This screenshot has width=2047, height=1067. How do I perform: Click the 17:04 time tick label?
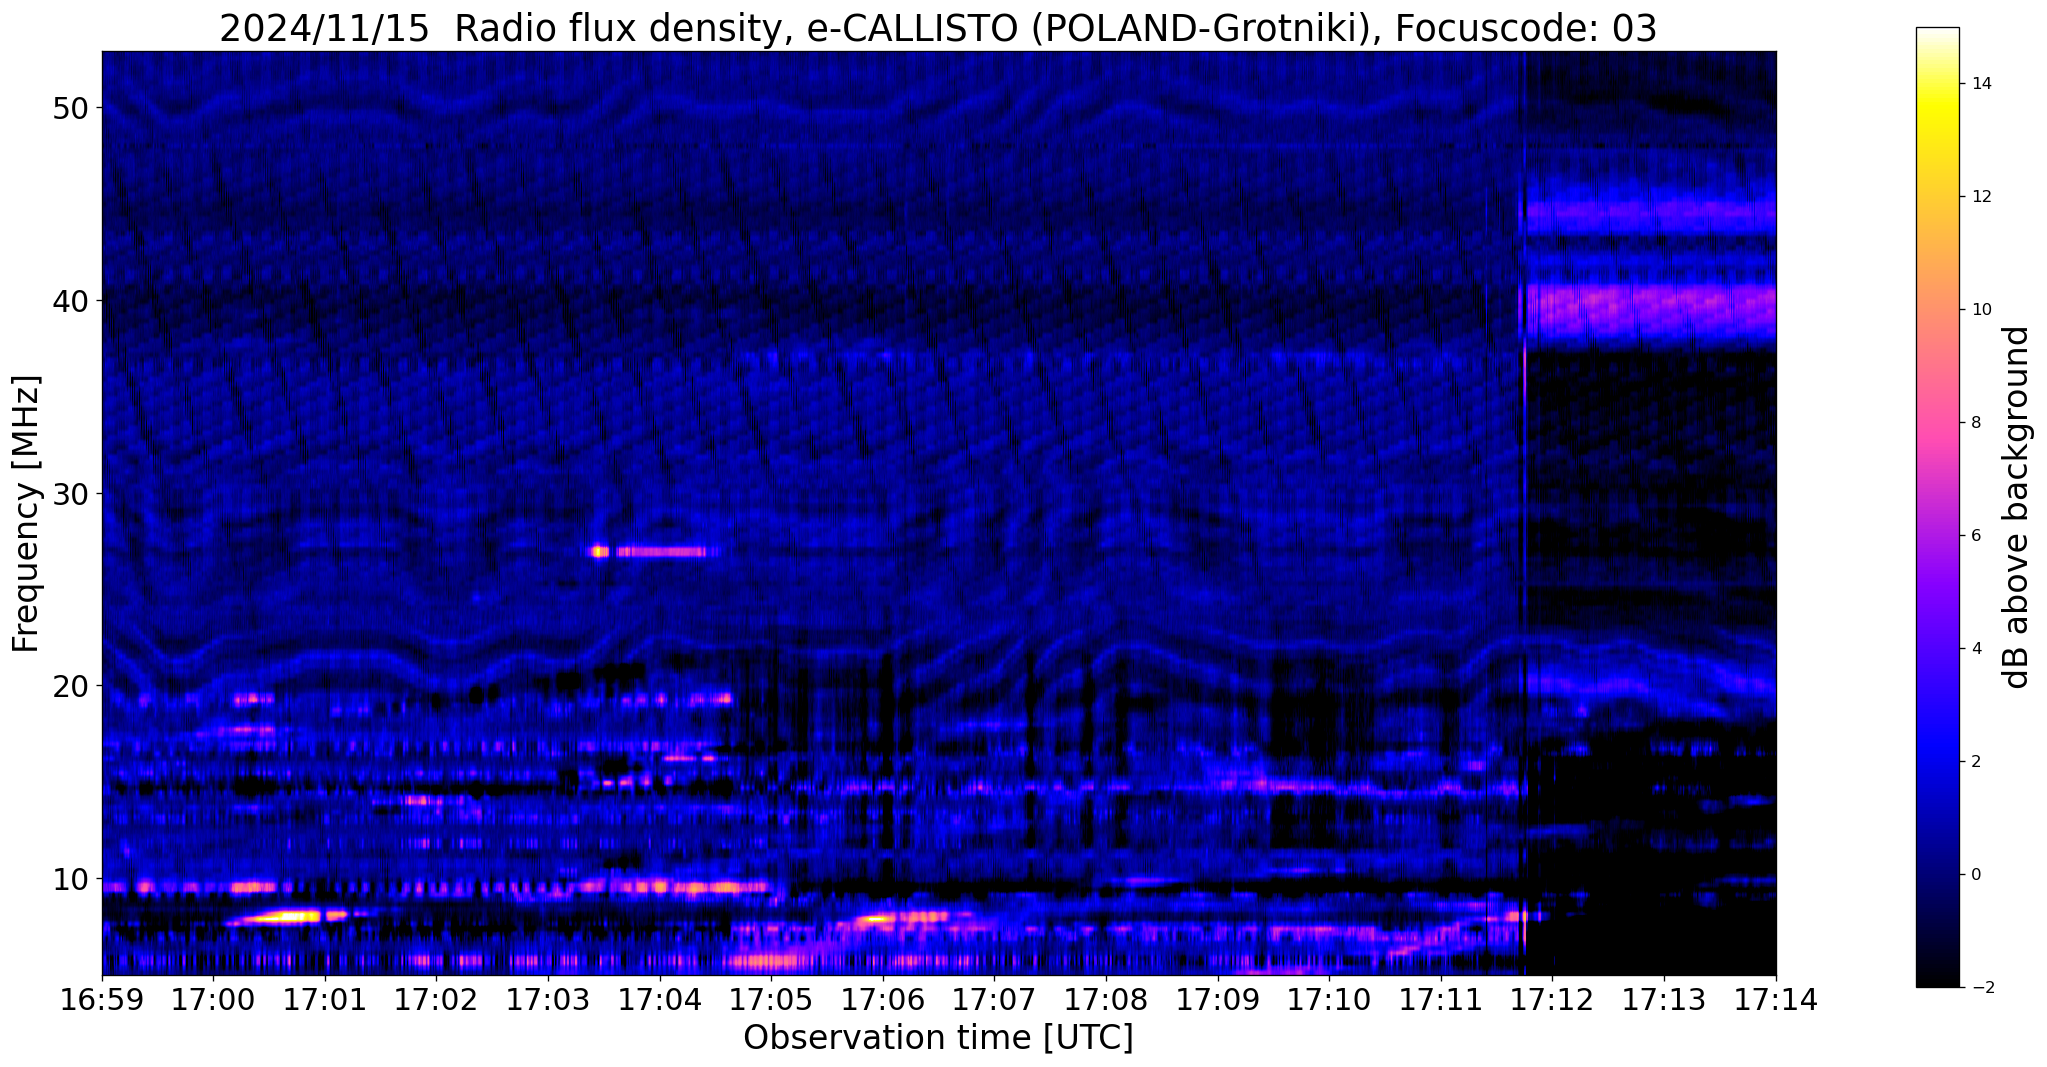(660, 999)
